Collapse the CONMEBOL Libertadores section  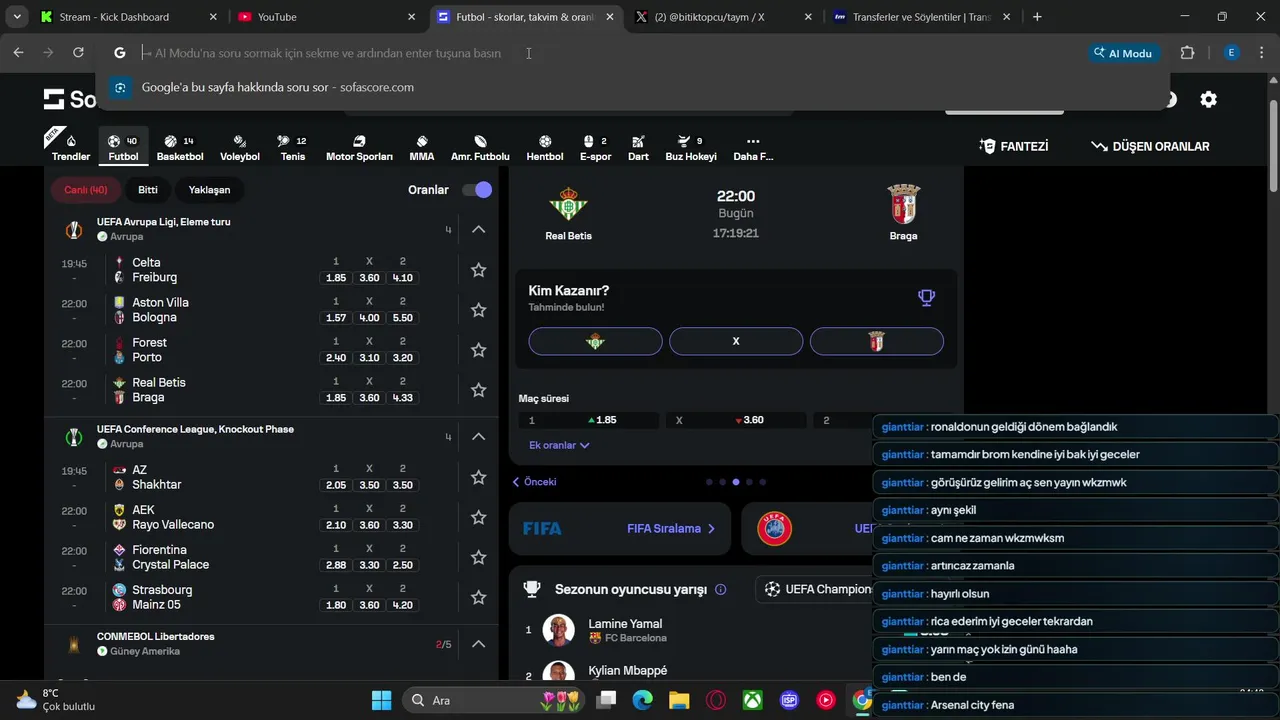479,644
